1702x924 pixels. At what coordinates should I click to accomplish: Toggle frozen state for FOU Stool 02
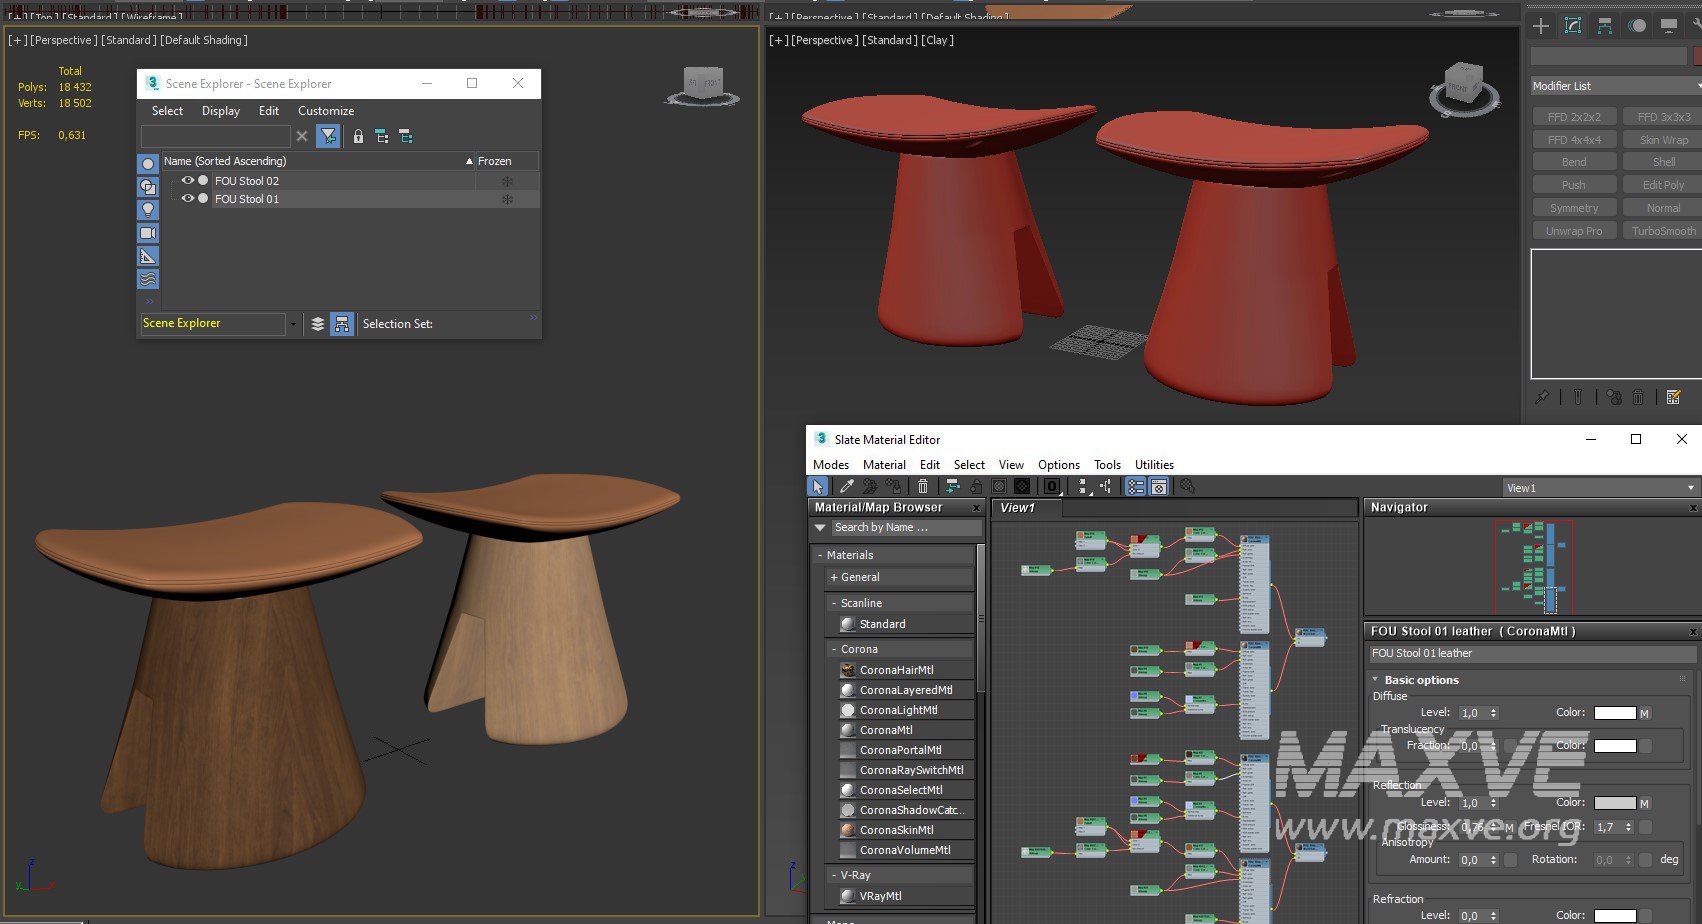pyautogui.click(x=507, y=181)
